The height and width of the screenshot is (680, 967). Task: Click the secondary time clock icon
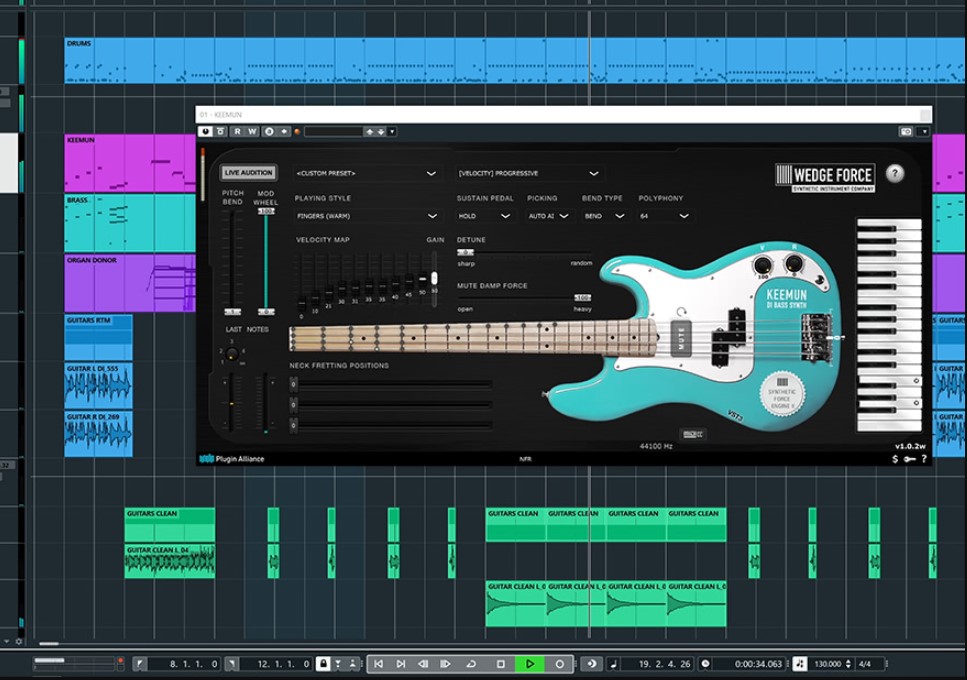point(706,664)
